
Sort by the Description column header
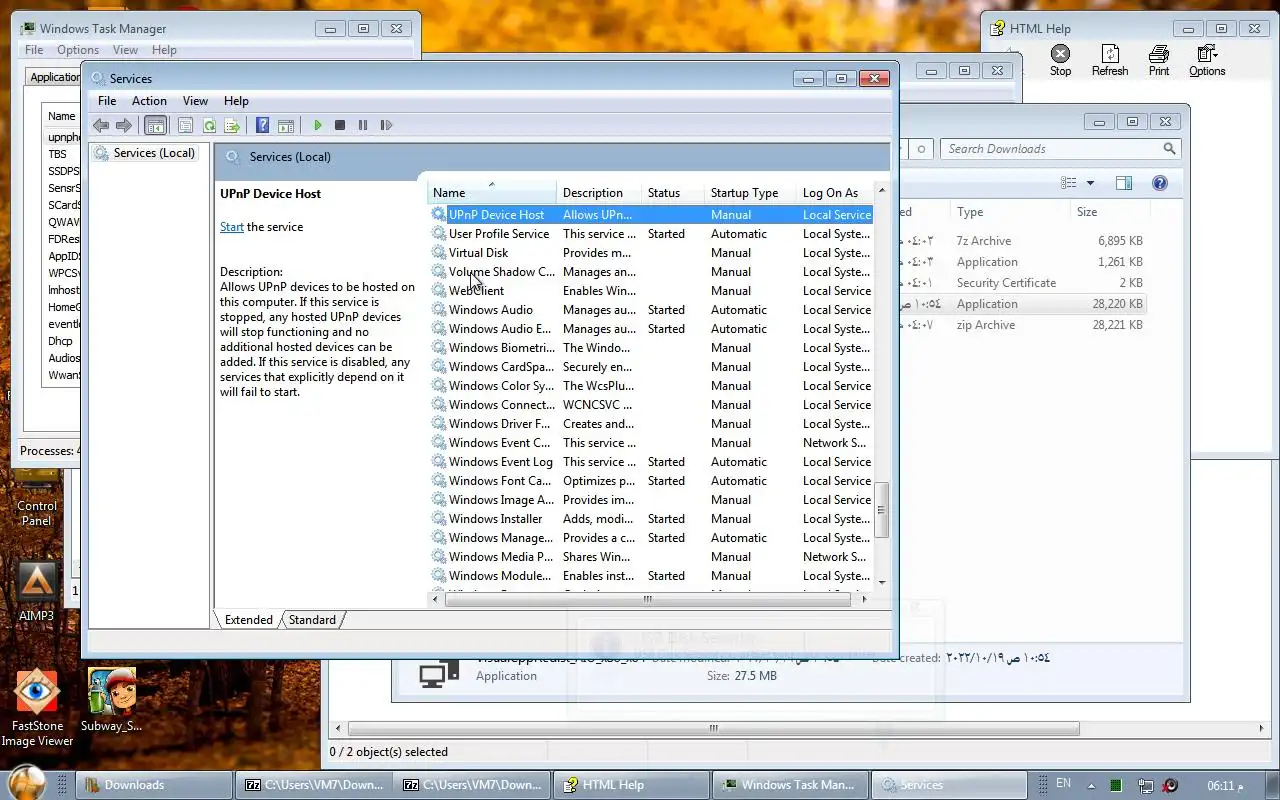point(599,193)
